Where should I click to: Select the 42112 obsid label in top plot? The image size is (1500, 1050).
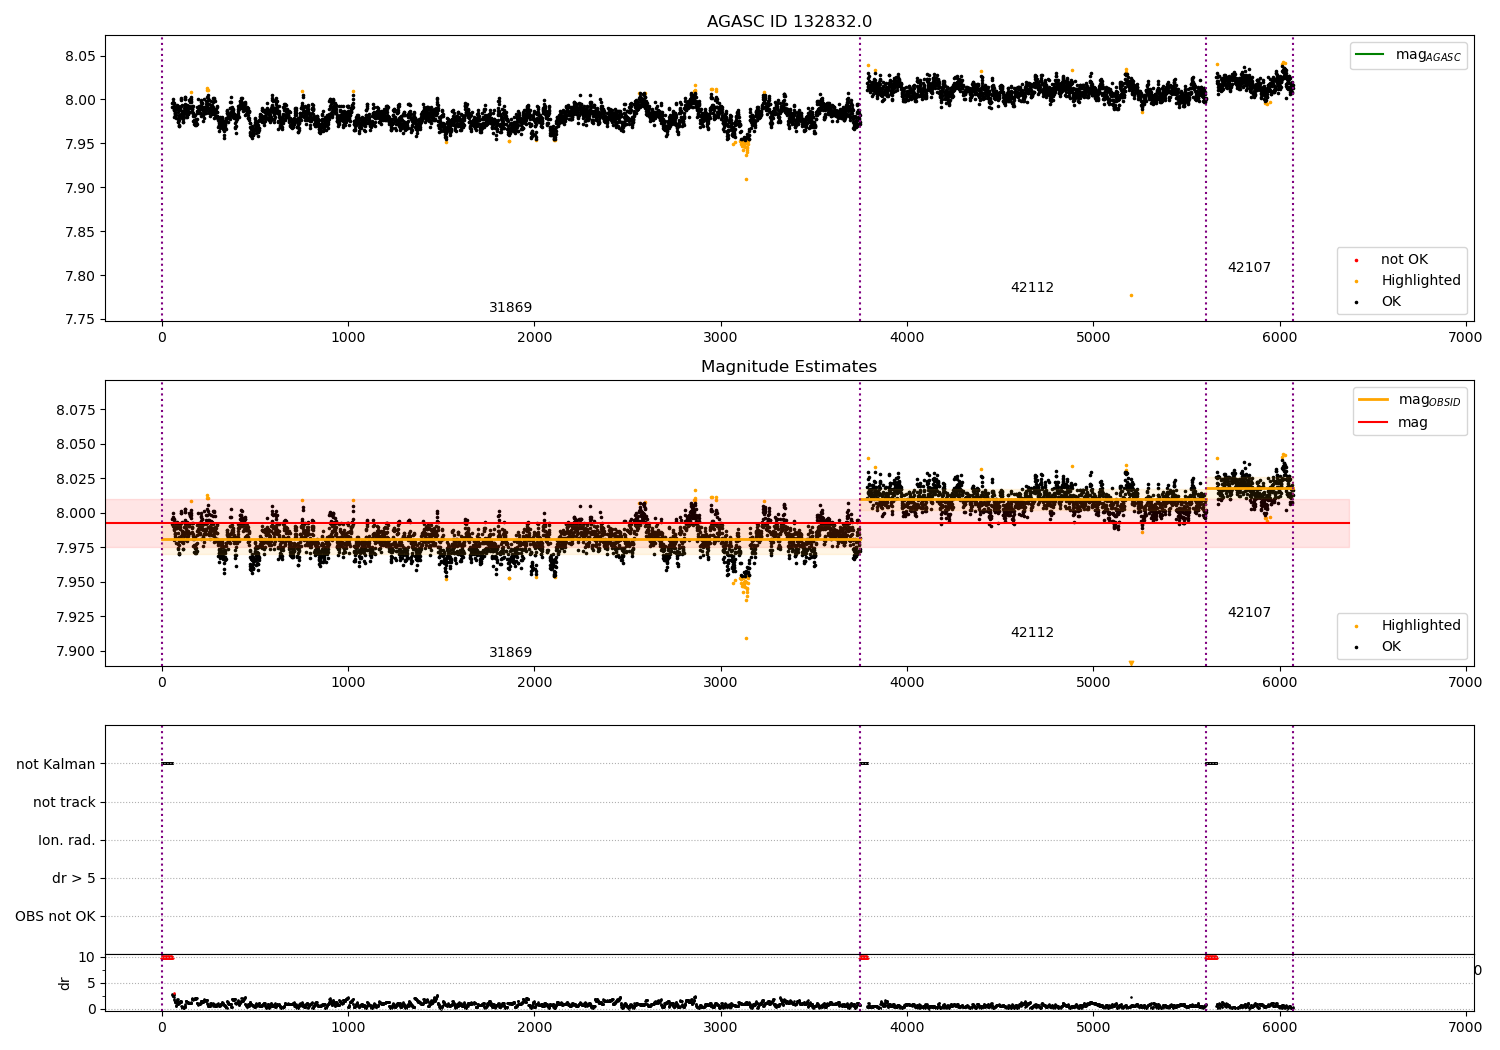tap(1032, 288)
